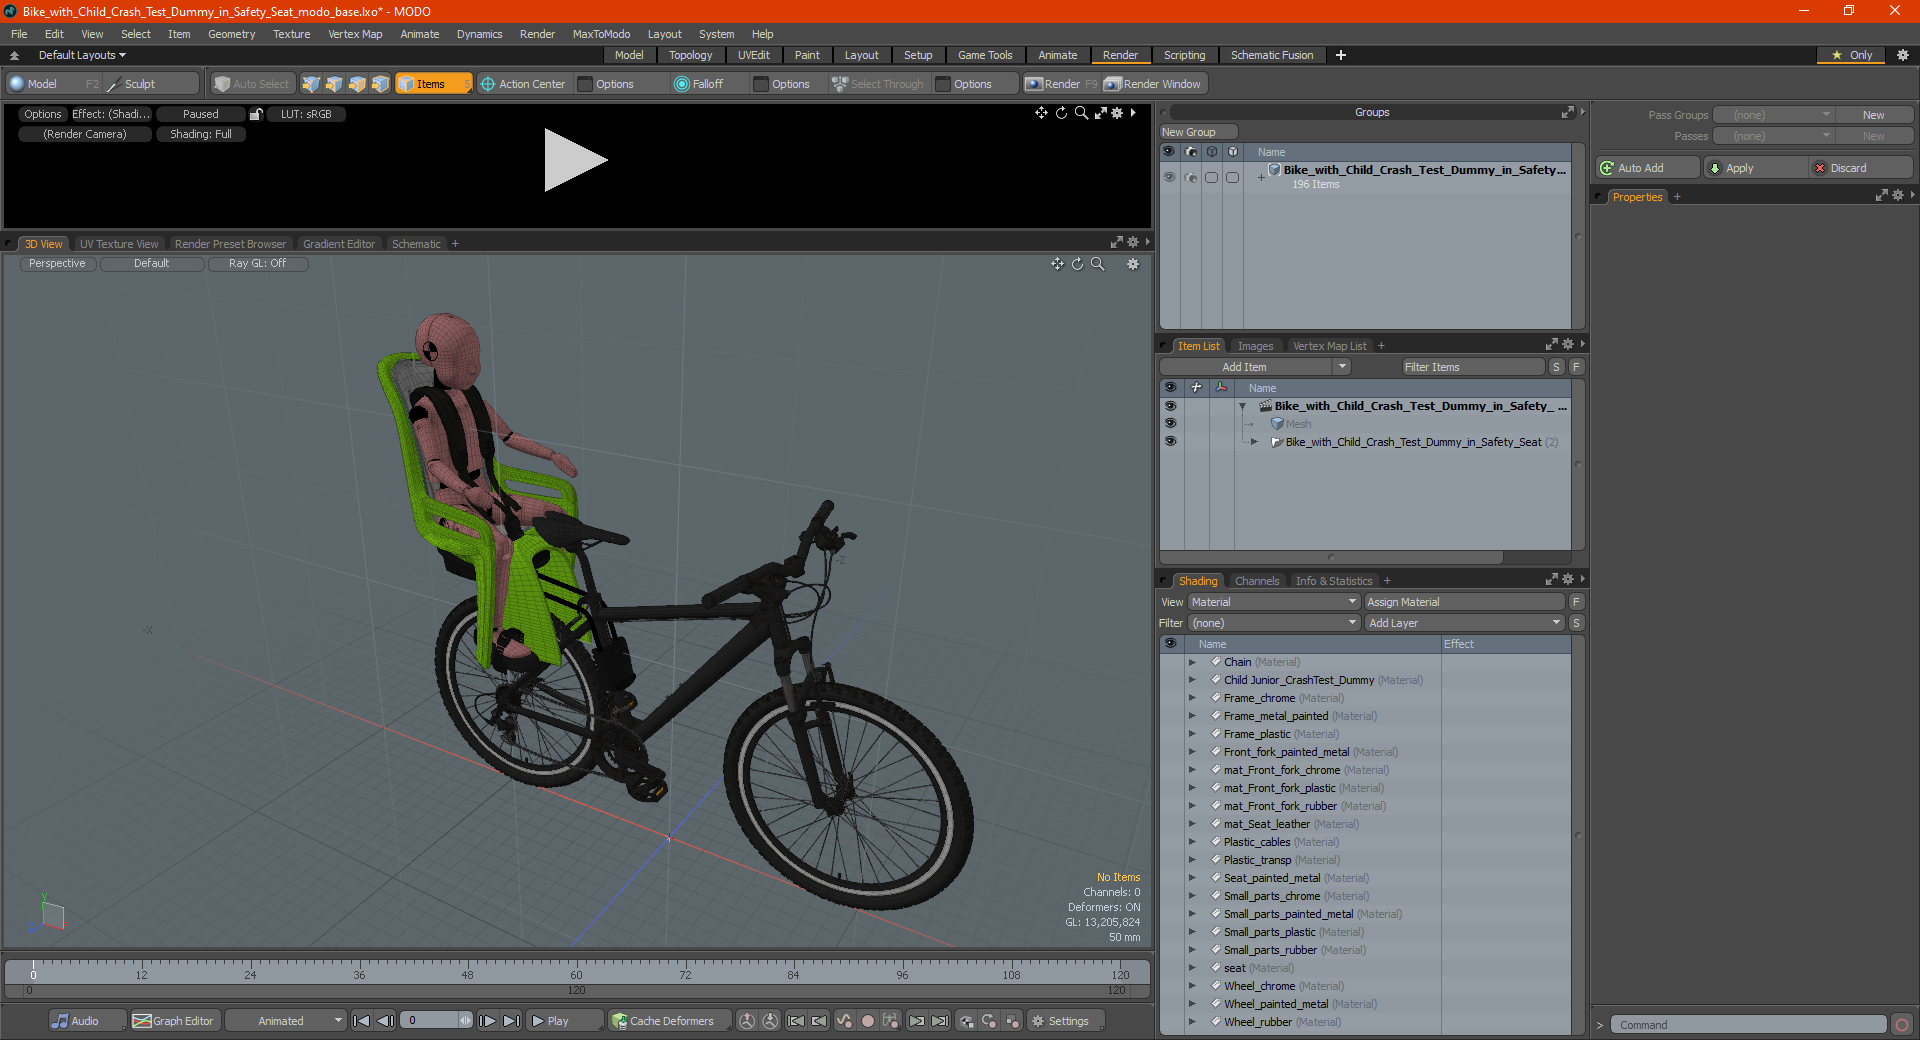1920x1040 pixels.
Task: Toggle visibility of Mesh item
Action: tap(1170, 423)
